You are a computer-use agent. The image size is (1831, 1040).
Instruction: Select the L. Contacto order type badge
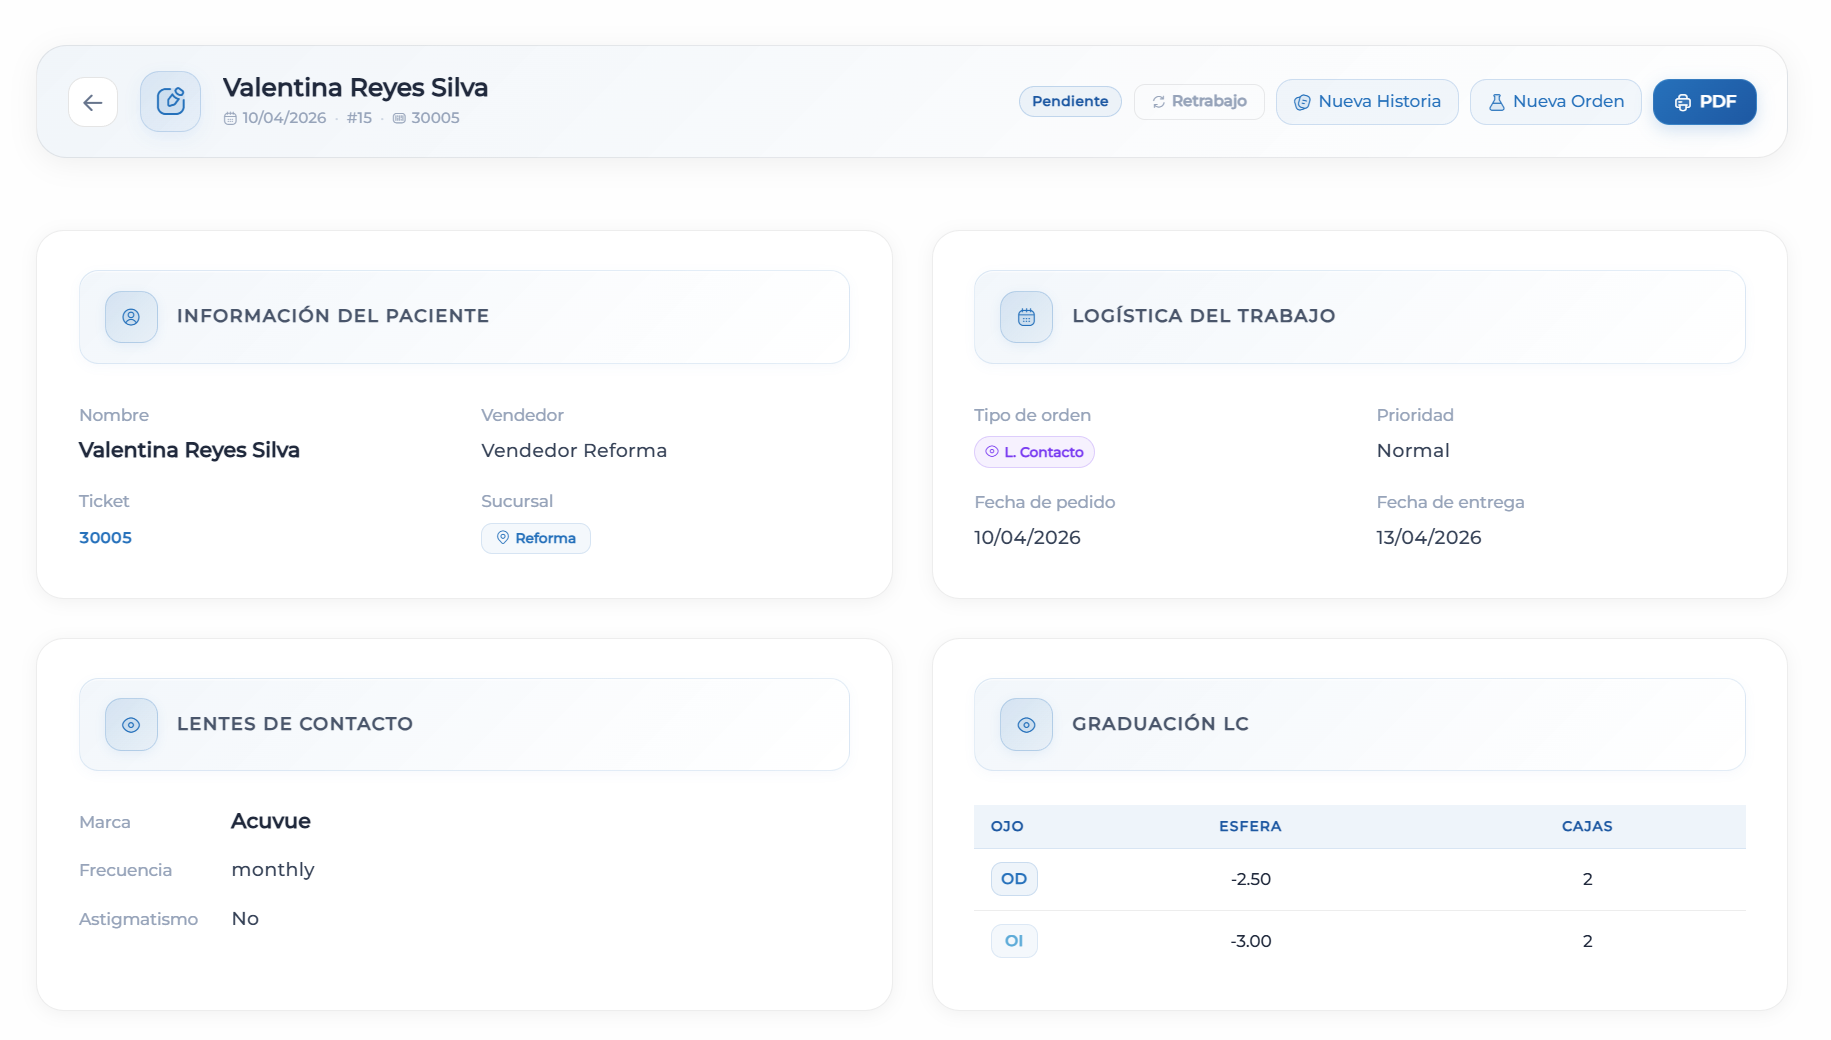point(1034,452)
